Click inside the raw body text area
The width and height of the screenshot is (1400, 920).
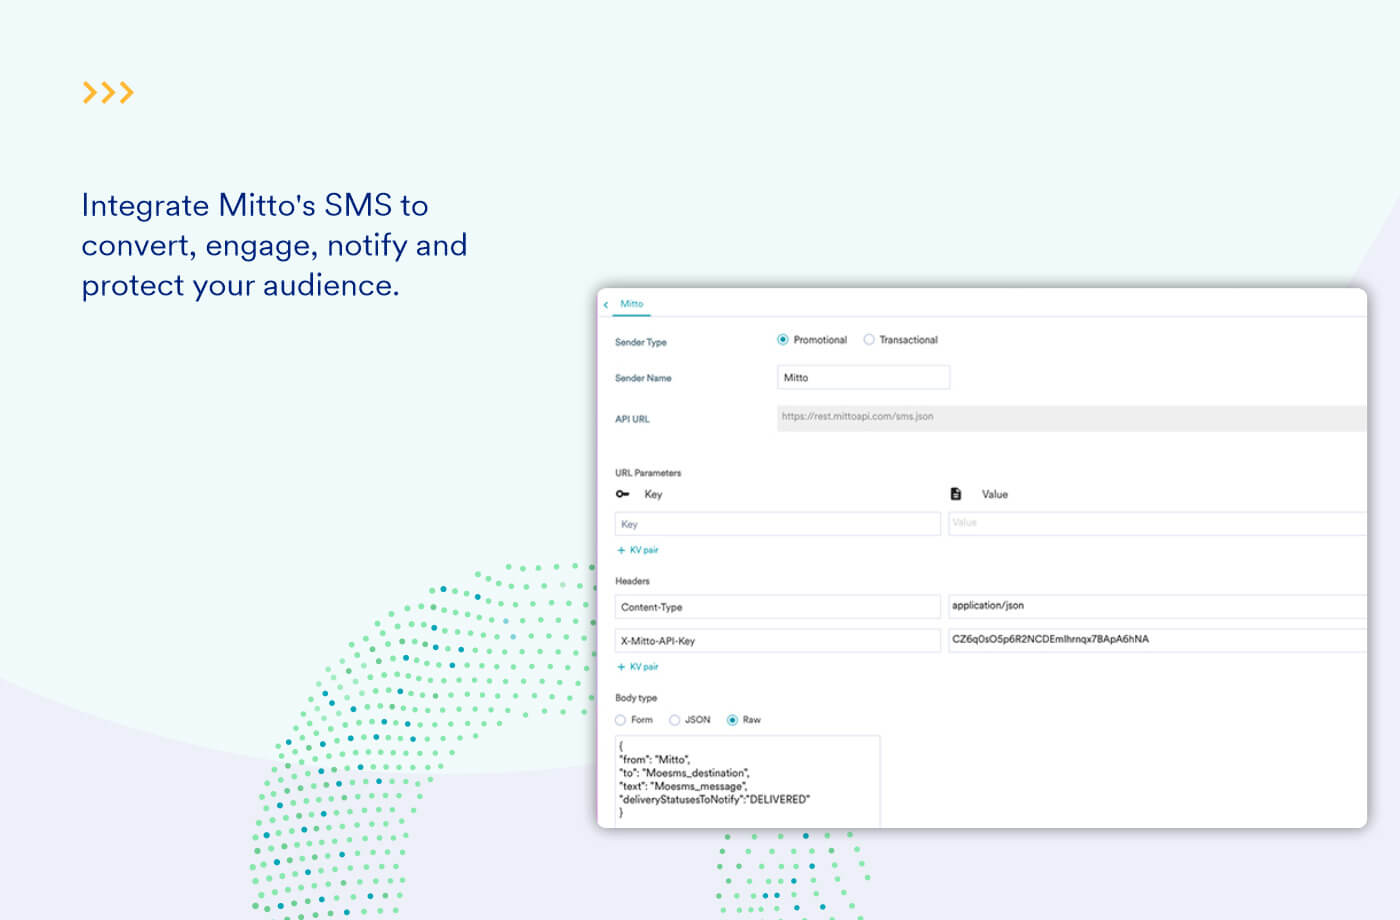tap(747, 781)
